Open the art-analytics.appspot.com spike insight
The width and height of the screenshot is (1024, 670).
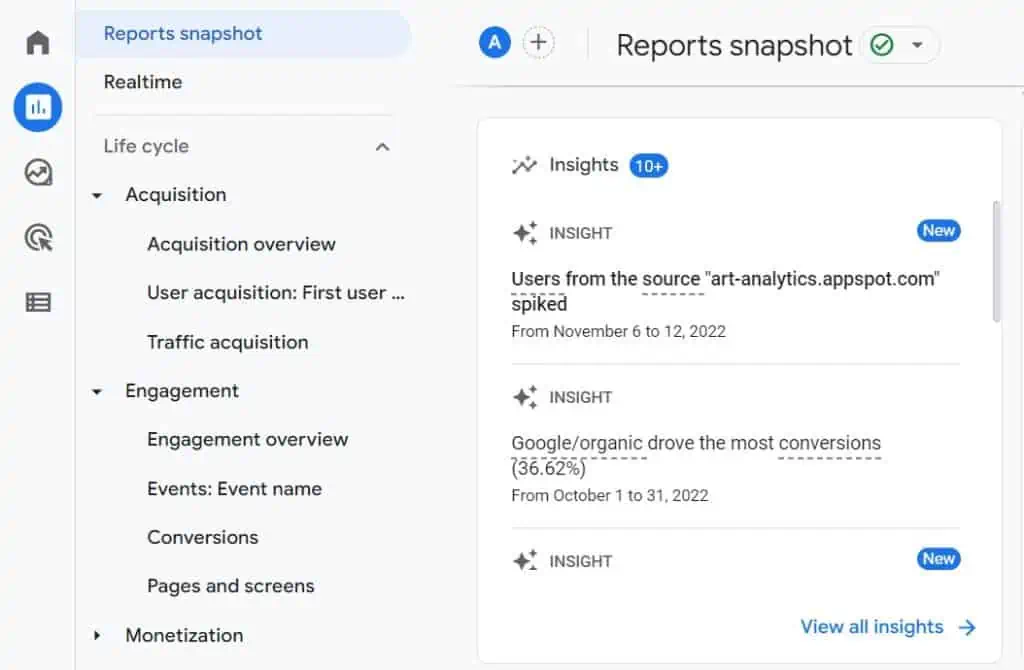pyautogui.click(x=724, y=290)
